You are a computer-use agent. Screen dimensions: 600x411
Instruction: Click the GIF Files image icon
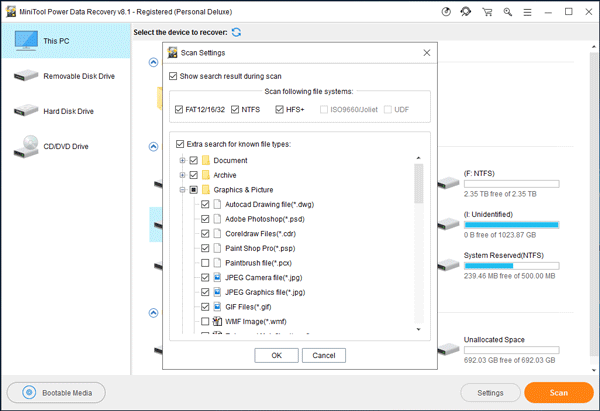click(217, 307)
